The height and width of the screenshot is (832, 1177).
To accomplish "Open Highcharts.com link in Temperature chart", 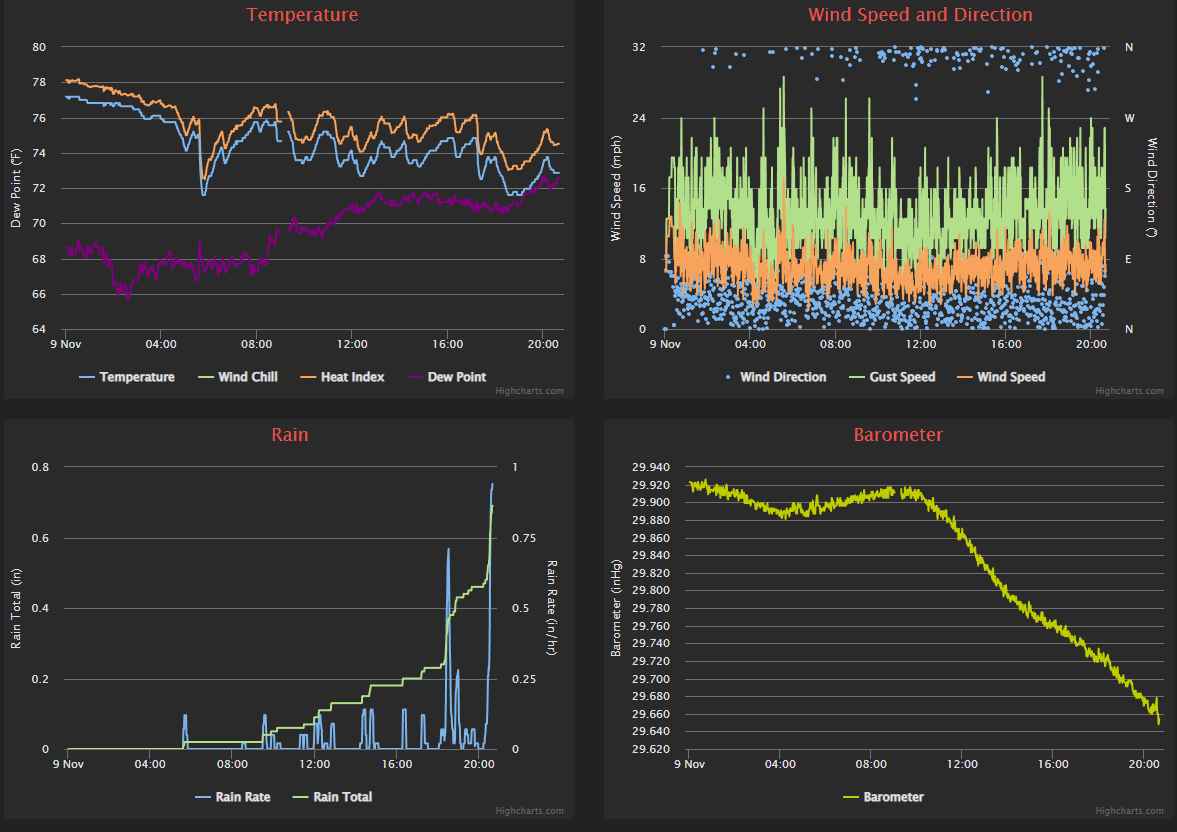I will (x=529, y=390).
